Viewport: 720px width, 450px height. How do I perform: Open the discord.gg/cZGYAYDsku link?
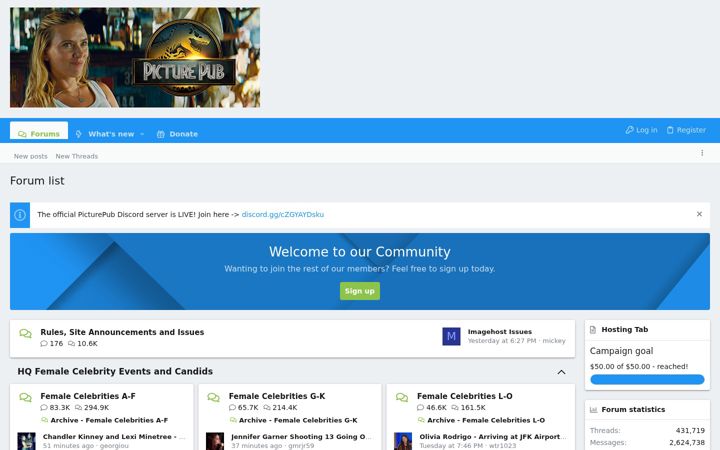pos(283,214)
